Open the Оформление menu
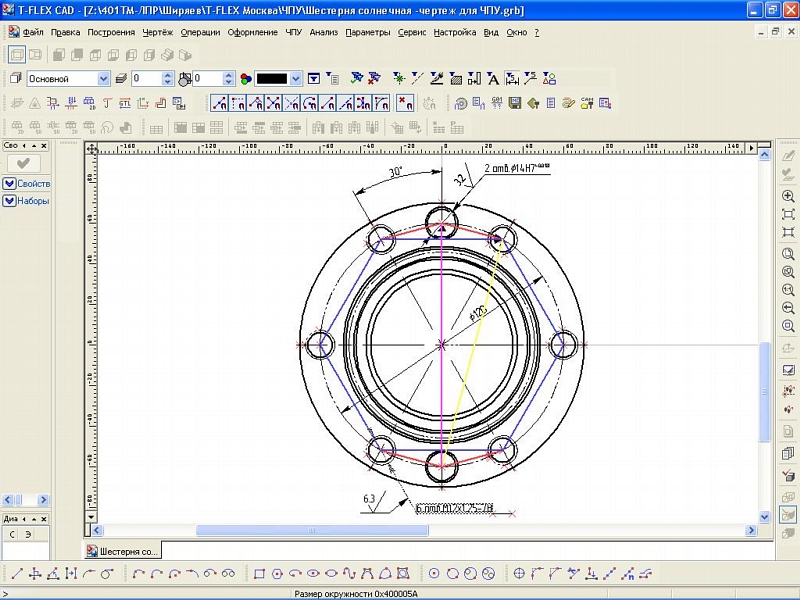This screenshot has width=800, height=600. pyautogui.click(x=253, y=32)
